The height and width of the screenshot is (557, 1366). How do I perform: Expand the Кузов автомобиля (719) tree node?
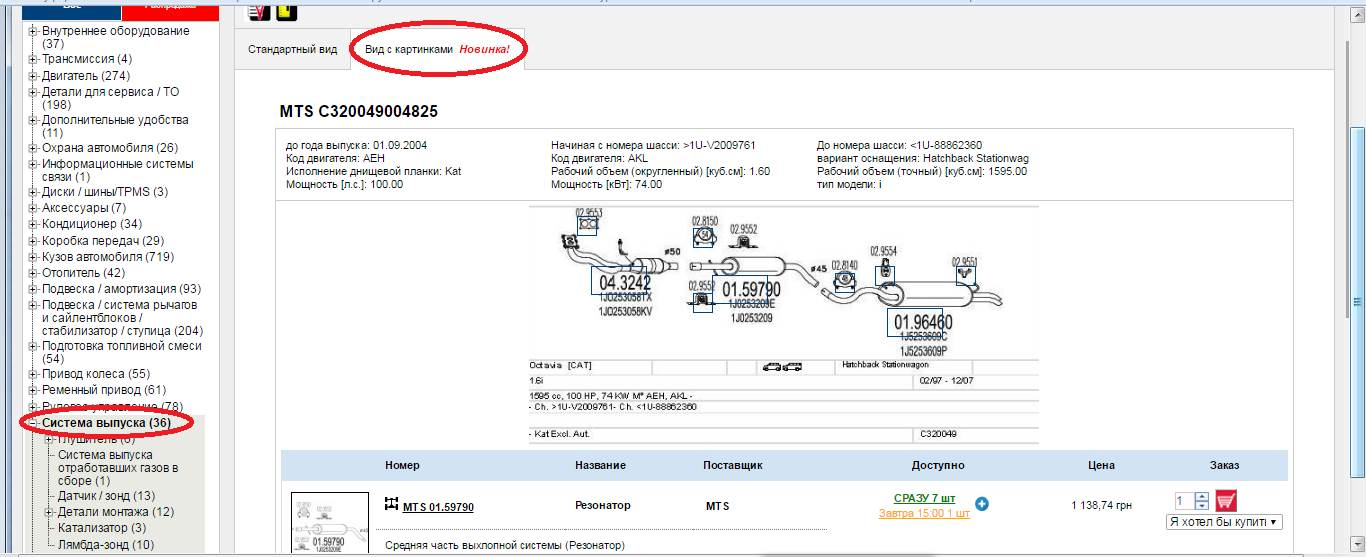(x=33, y=257)
